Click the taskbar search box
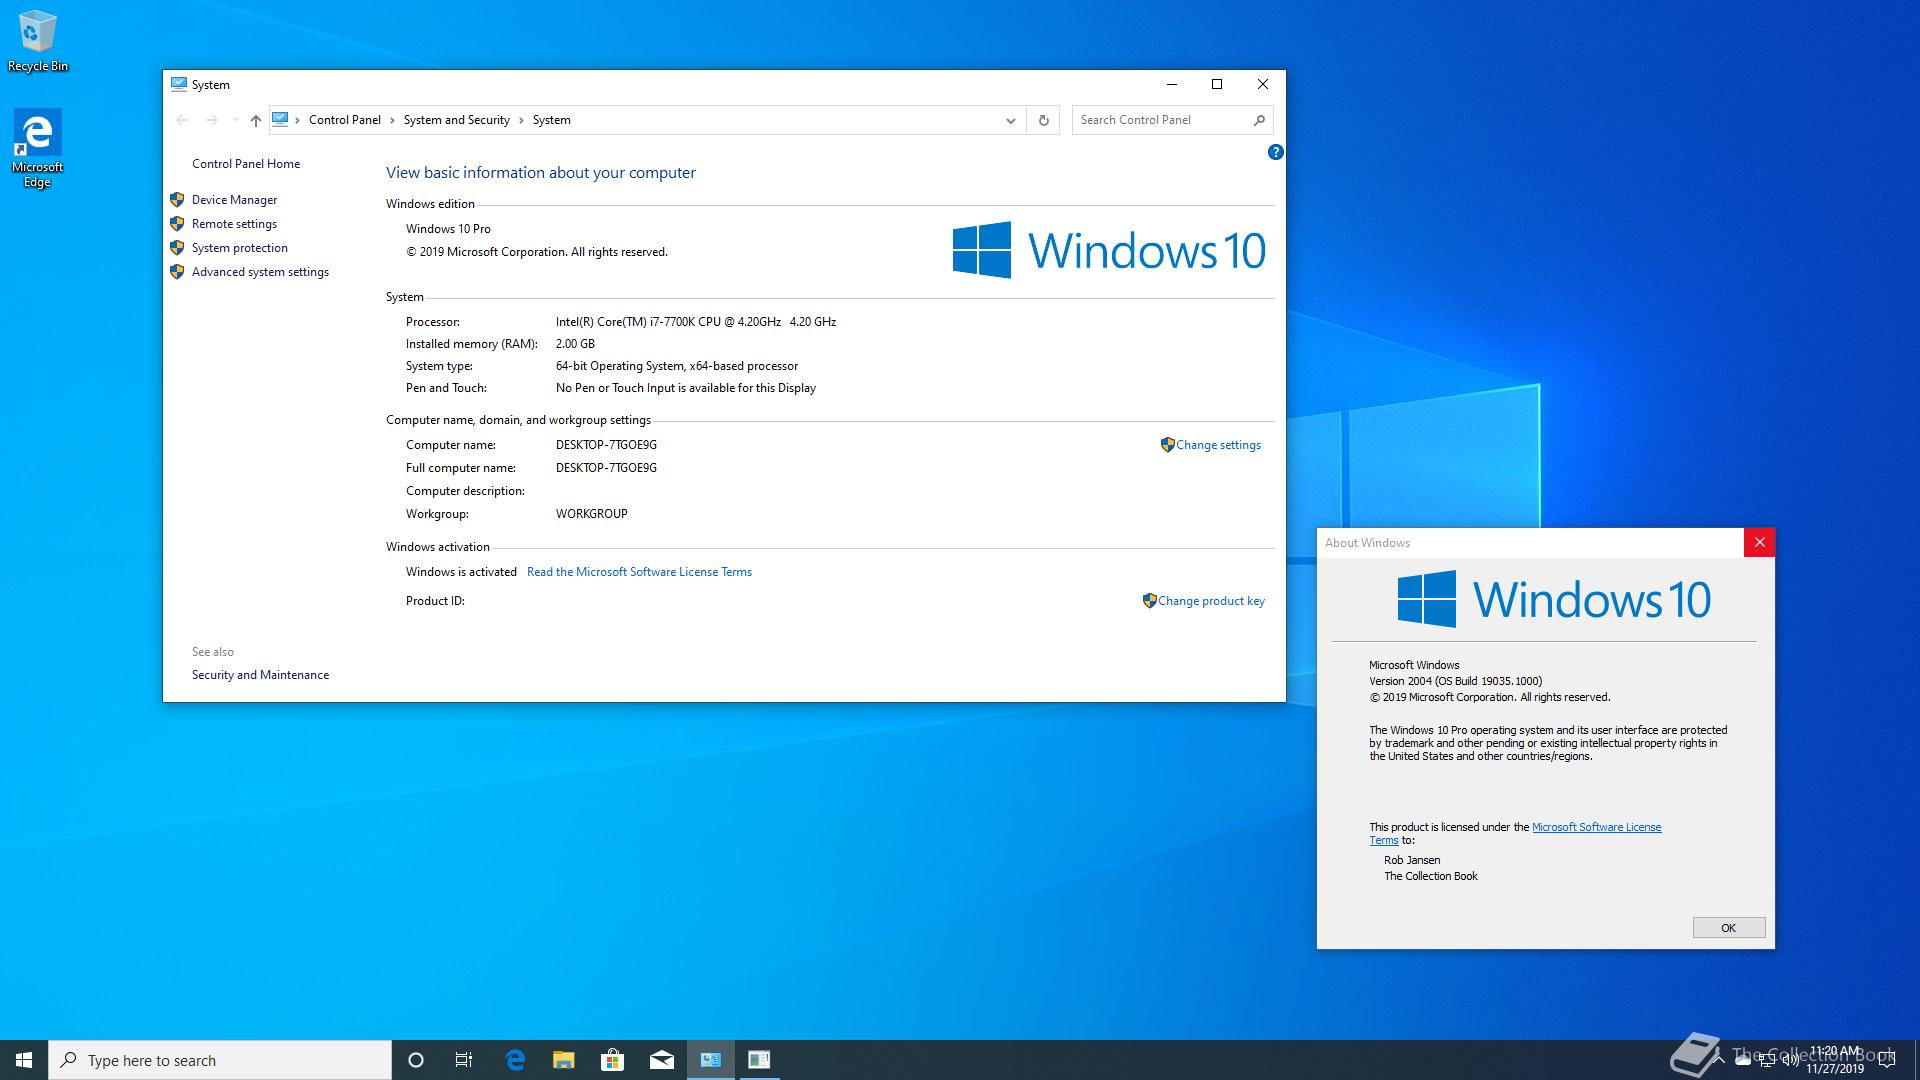This screenshot has width=1920, height=1080. [x=220, y=1060]
